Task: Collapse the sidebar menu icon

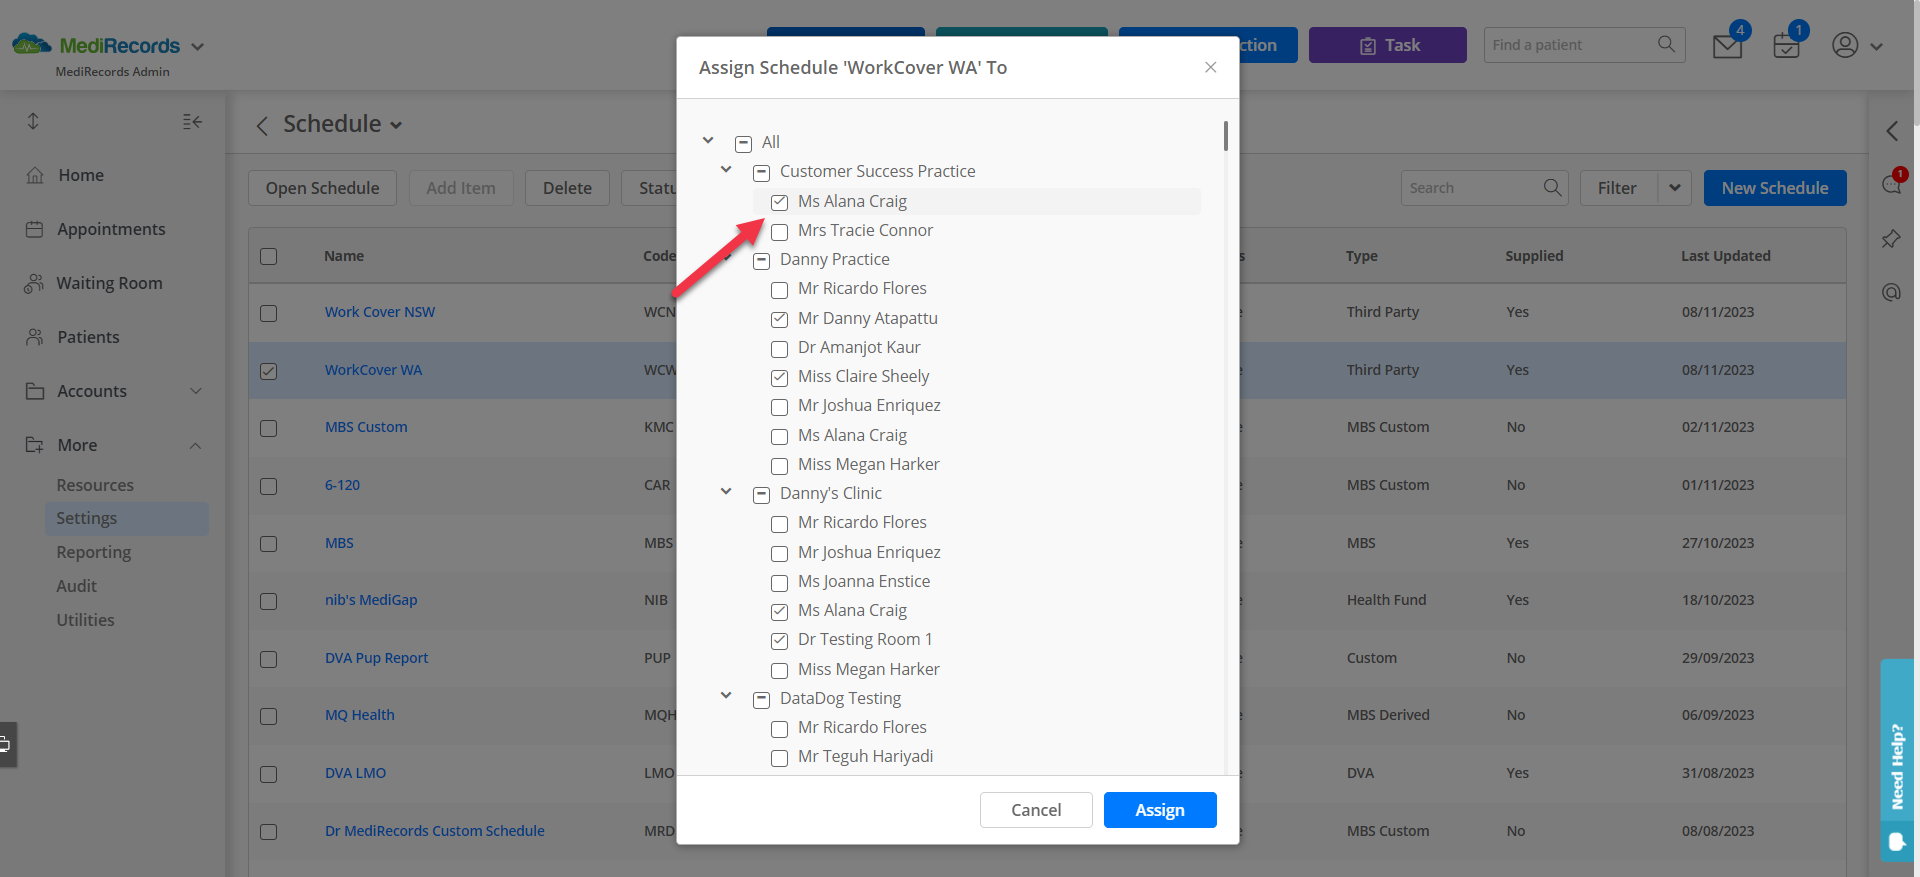Action: click(x=192, y=122)
